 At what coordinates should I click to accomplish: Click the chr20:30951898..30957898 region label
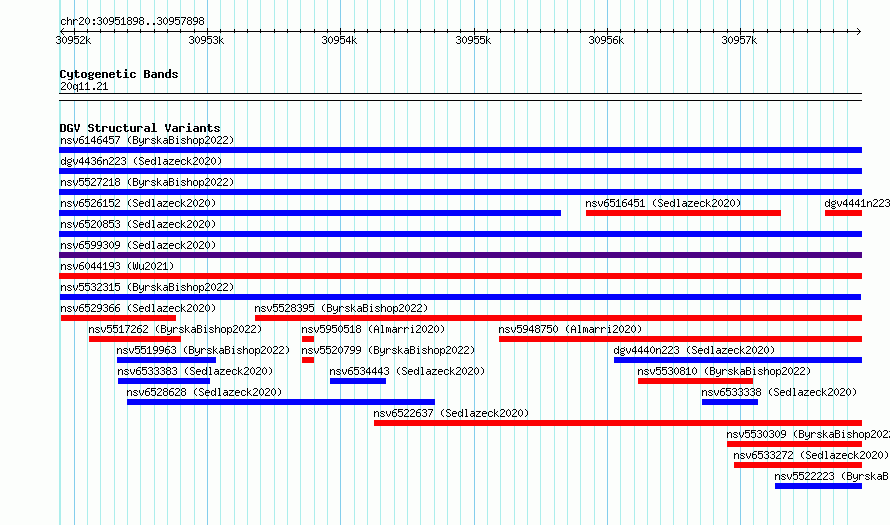coord(132,21)
